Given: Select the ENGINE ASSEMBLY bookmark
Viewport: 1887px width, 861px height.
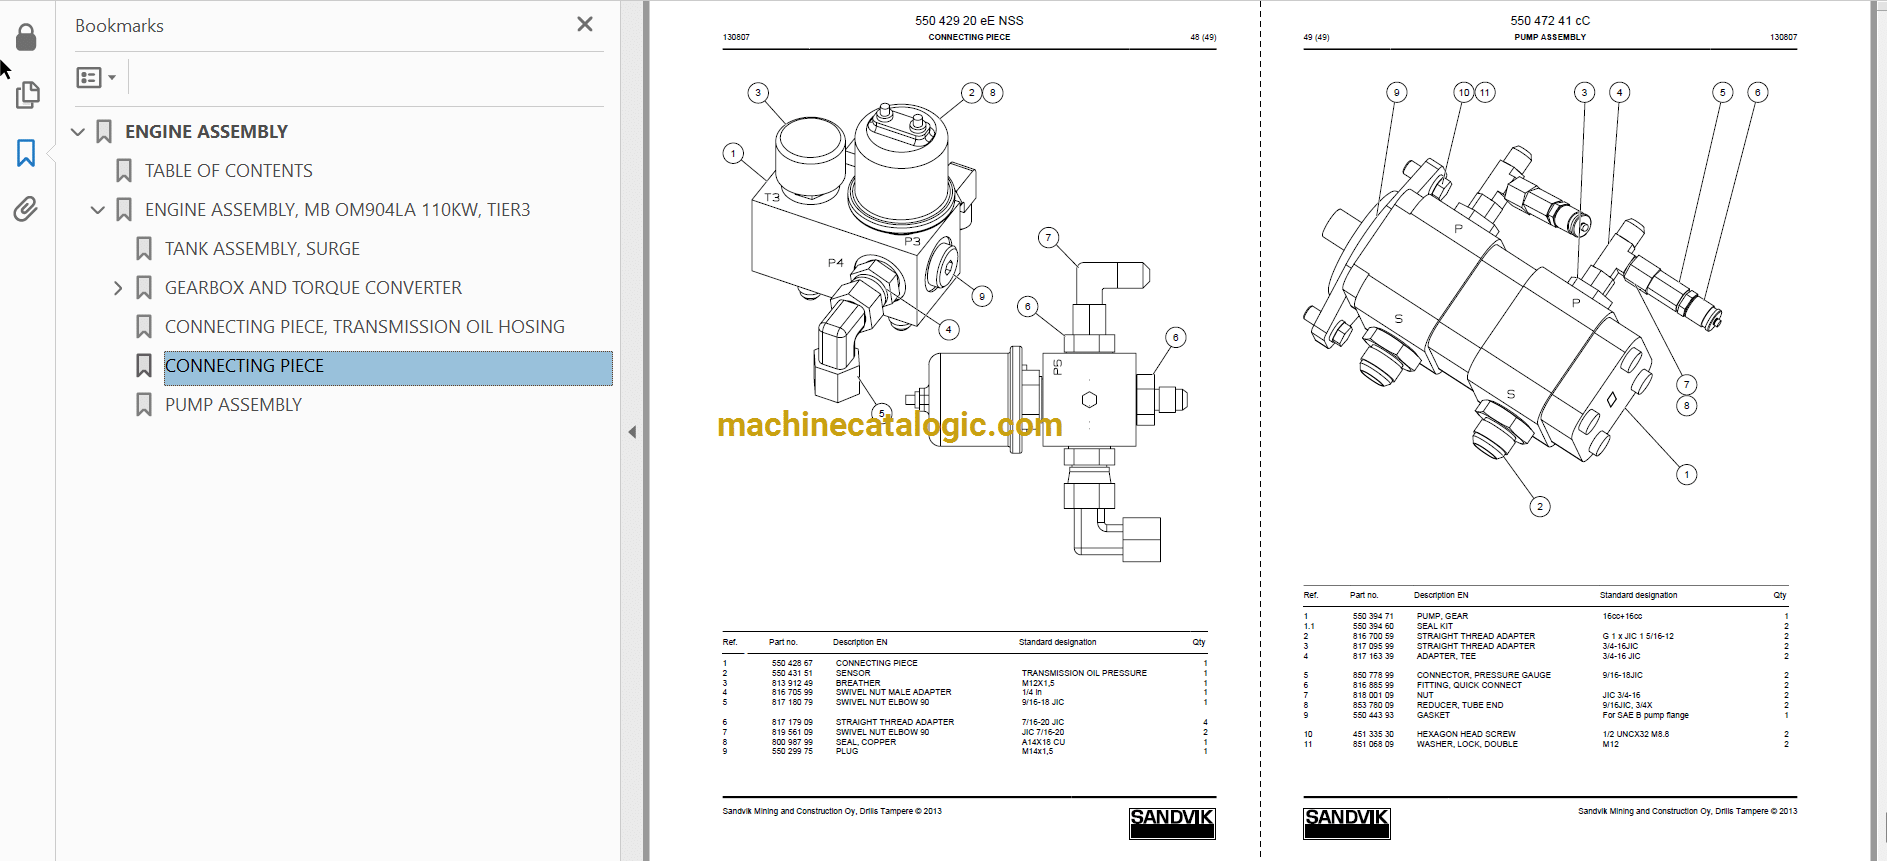Looking at the screenshot, I should coord(206,132).
